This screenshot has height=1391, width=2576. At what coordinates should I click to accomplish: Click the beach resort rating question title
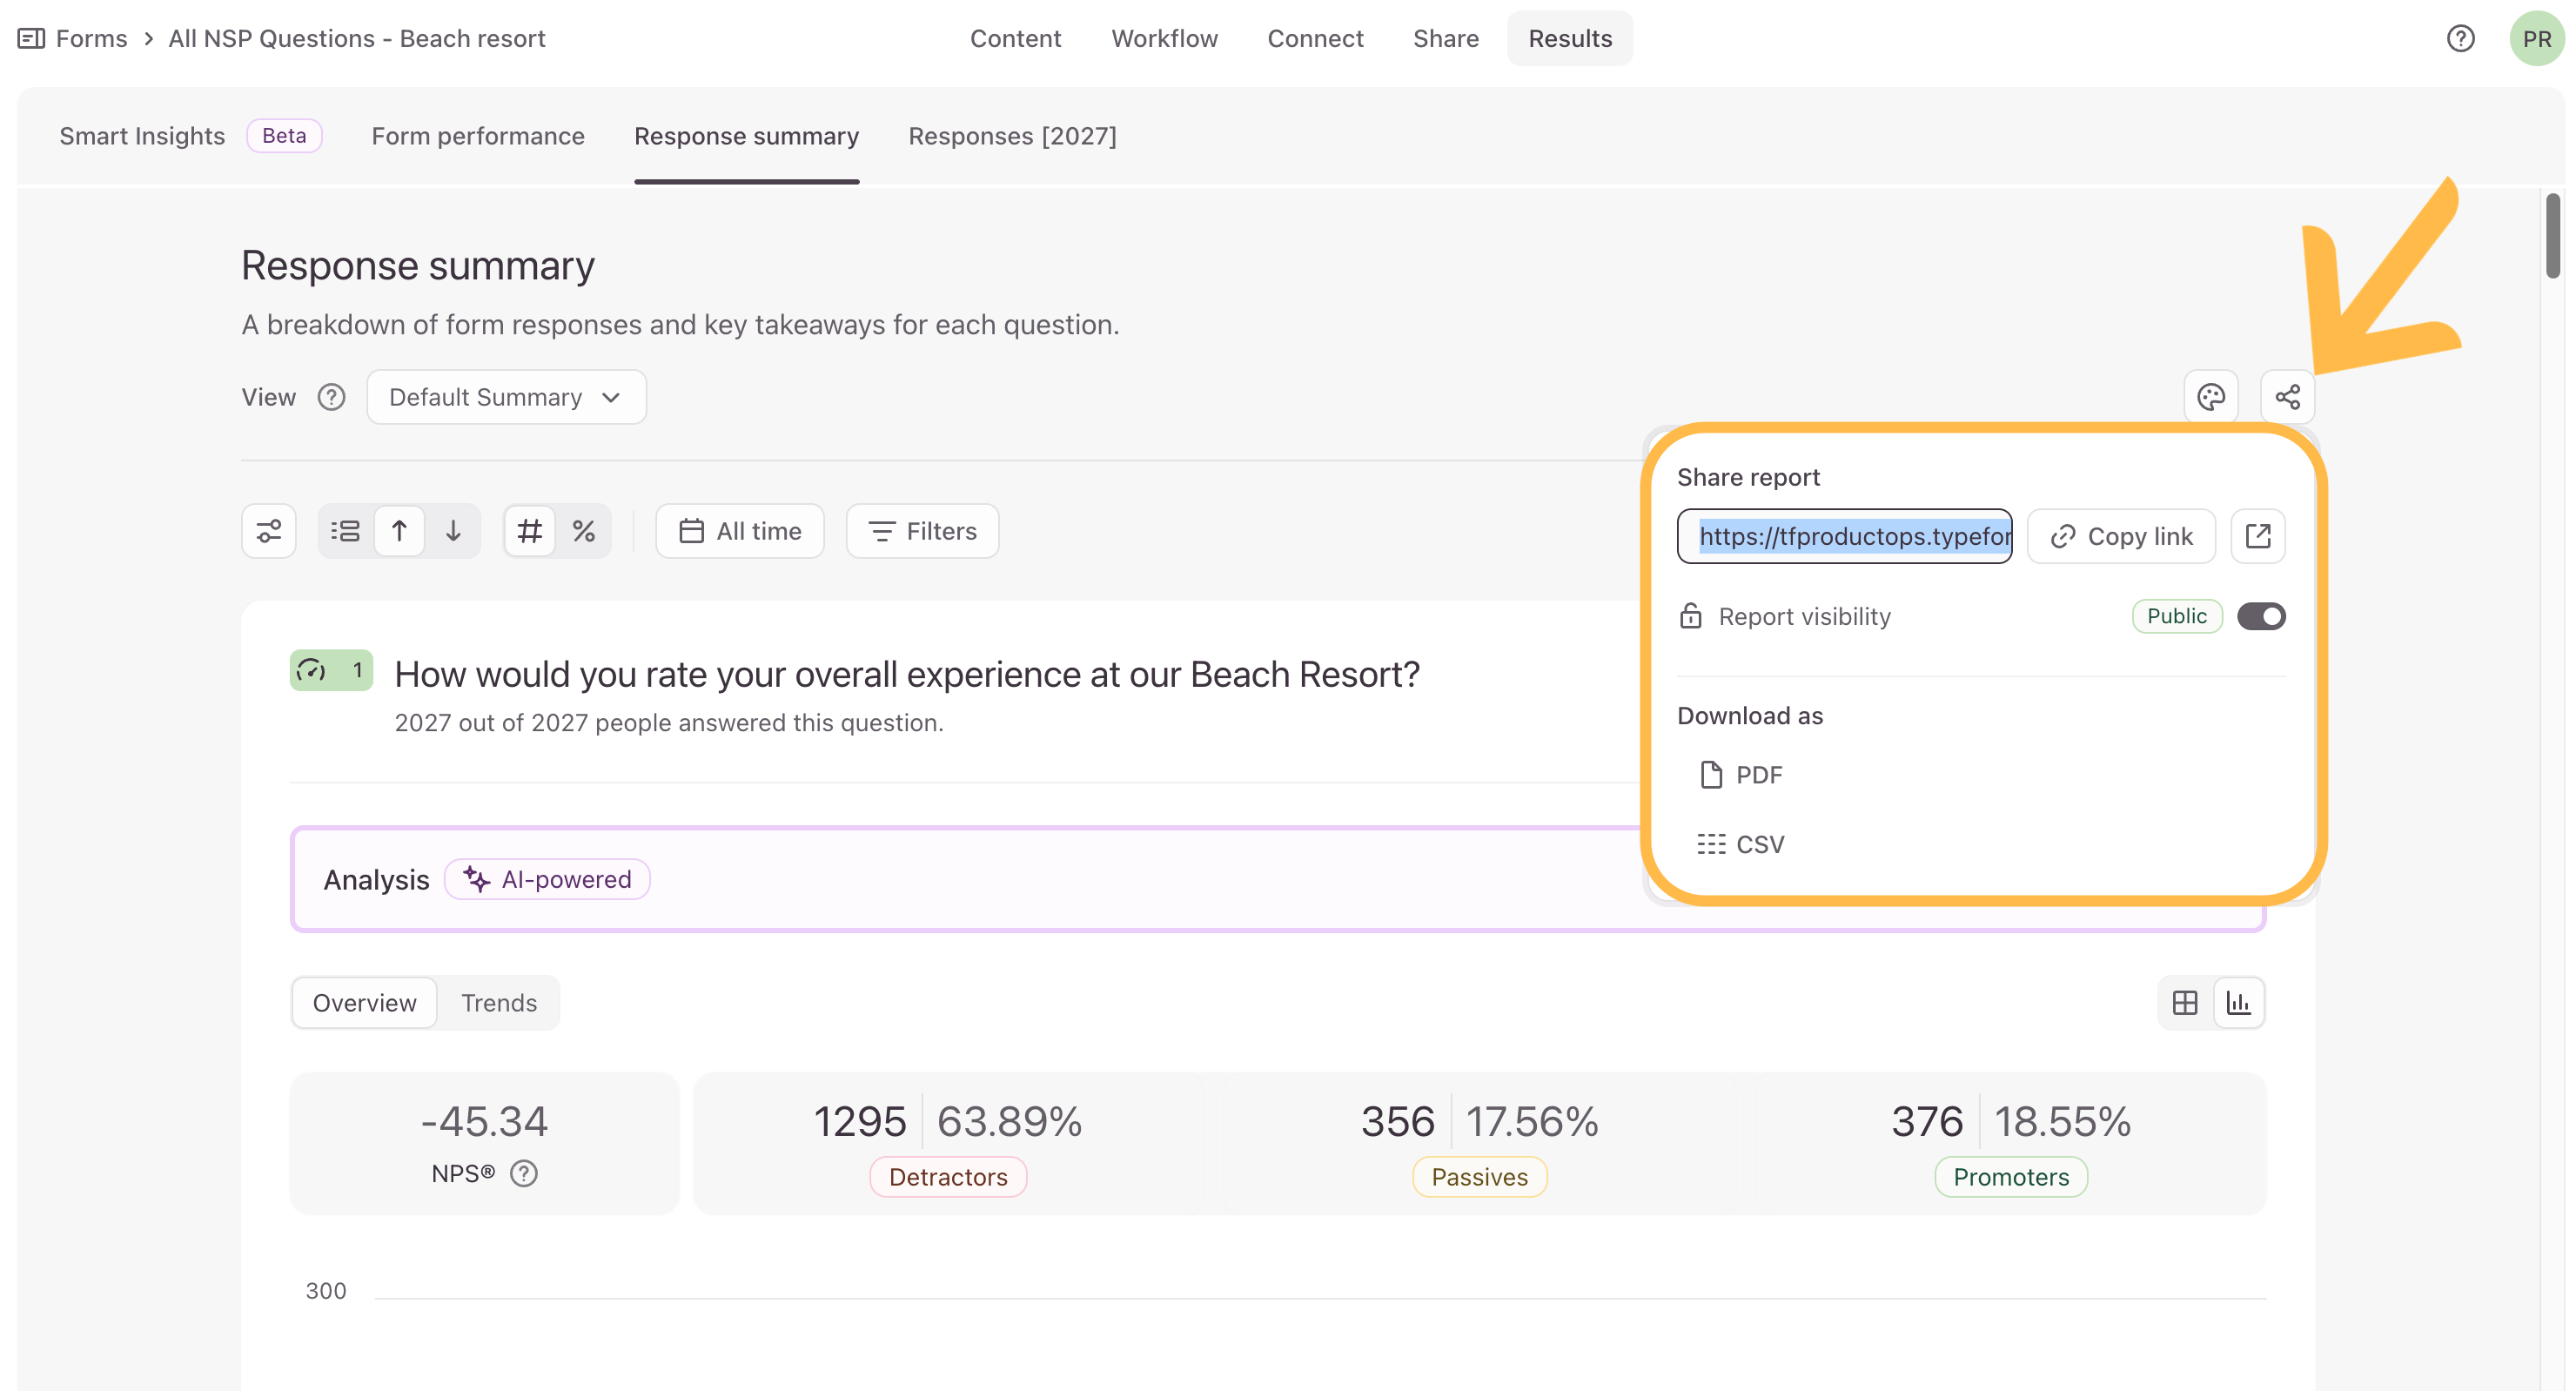click(907, 675)
